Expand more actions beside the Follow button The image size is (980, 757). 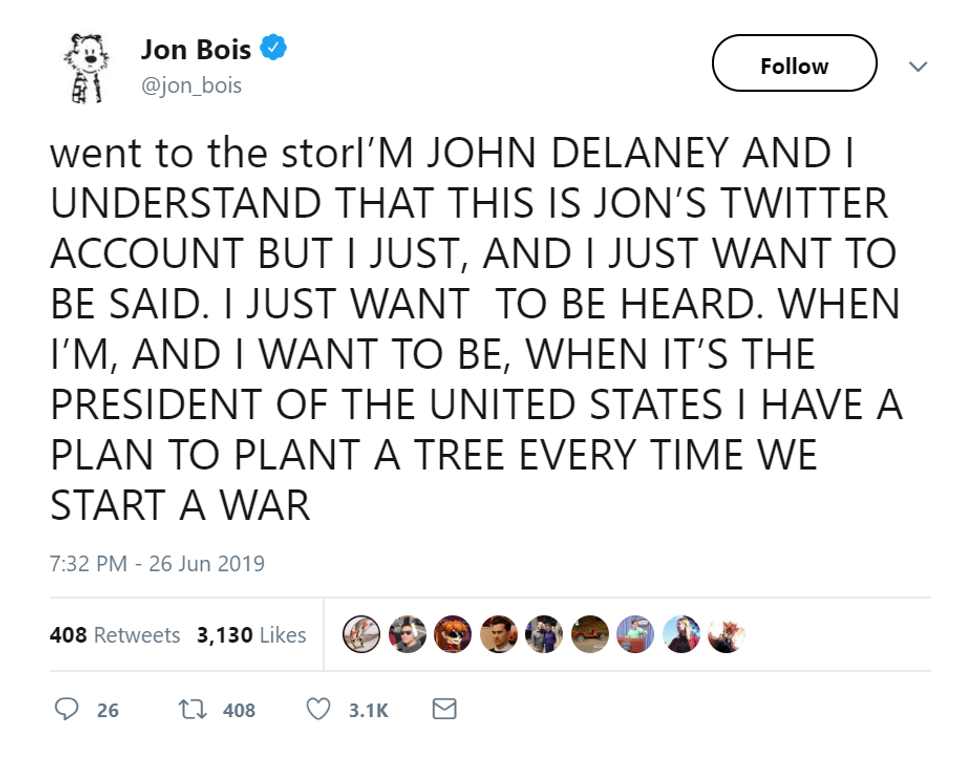pyautogui.click(x=918, y=64)
